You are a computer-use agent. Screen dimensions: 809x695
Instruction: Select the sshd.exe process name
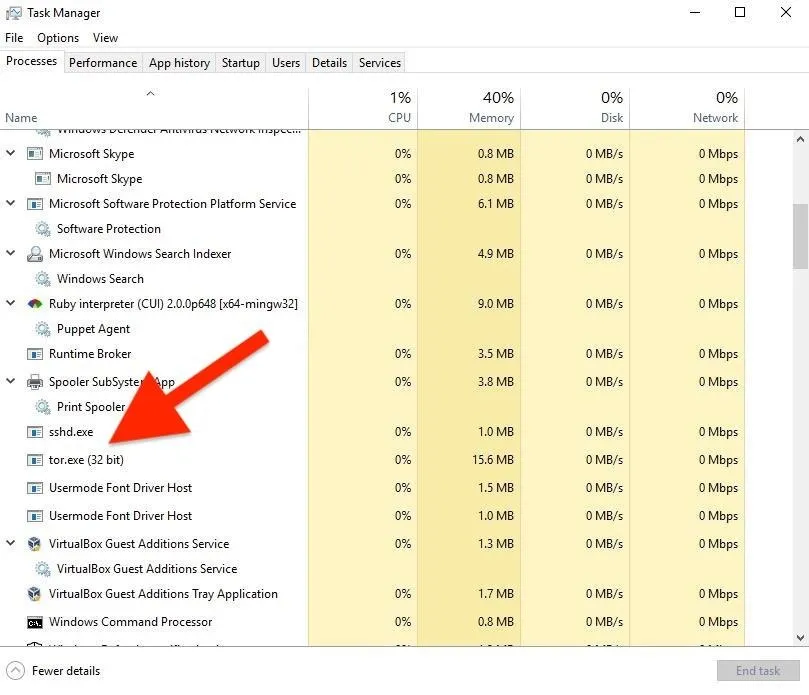(x=71, y=432)
